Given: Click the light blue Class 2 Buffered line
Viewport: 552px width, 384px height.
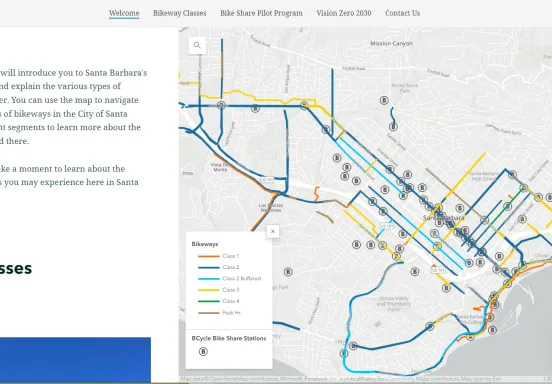Looking at the screenshot, I should 209,279.
